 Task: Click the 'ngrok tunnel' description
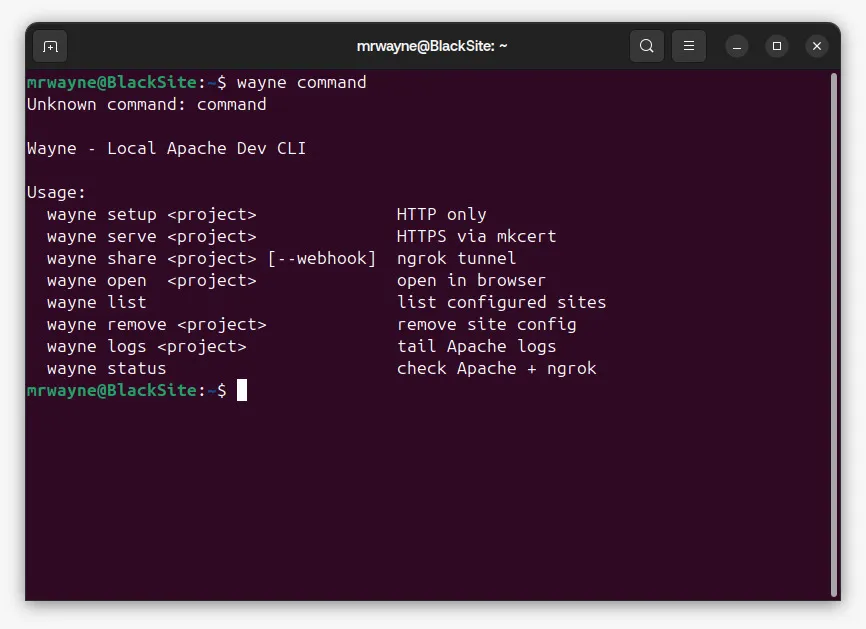pyautogui.click(x=457, y=258)
